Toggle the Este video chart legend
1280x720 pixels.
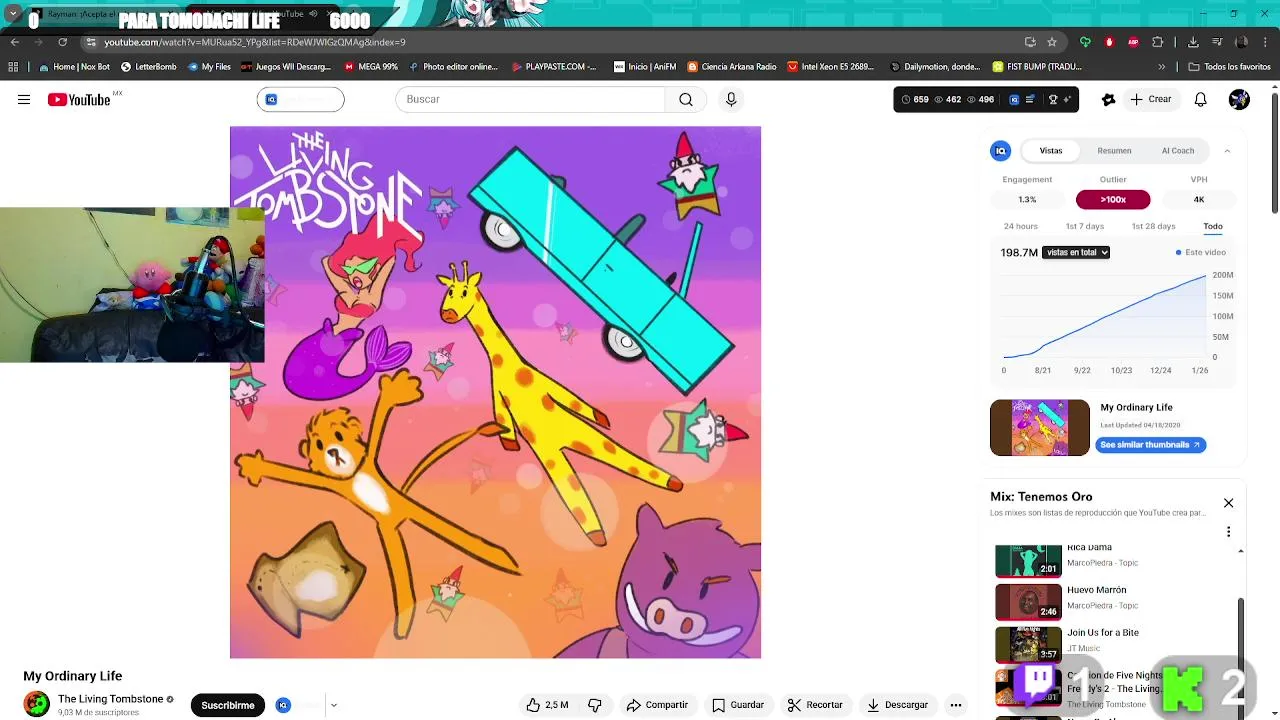tap(1201, 252)
